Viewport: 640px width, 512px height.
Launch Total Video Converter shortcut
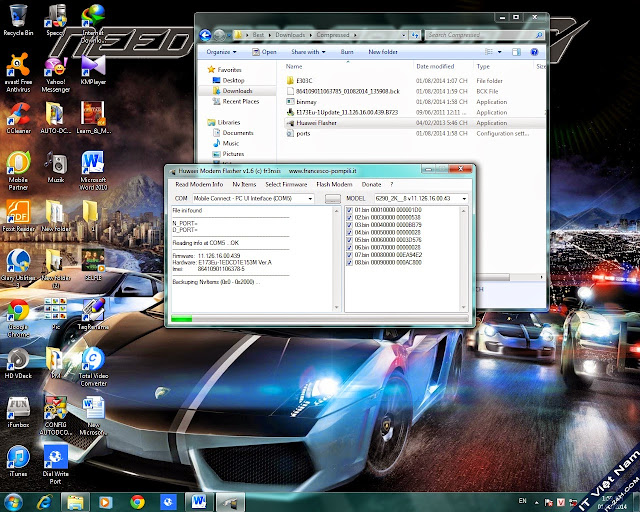93,367
